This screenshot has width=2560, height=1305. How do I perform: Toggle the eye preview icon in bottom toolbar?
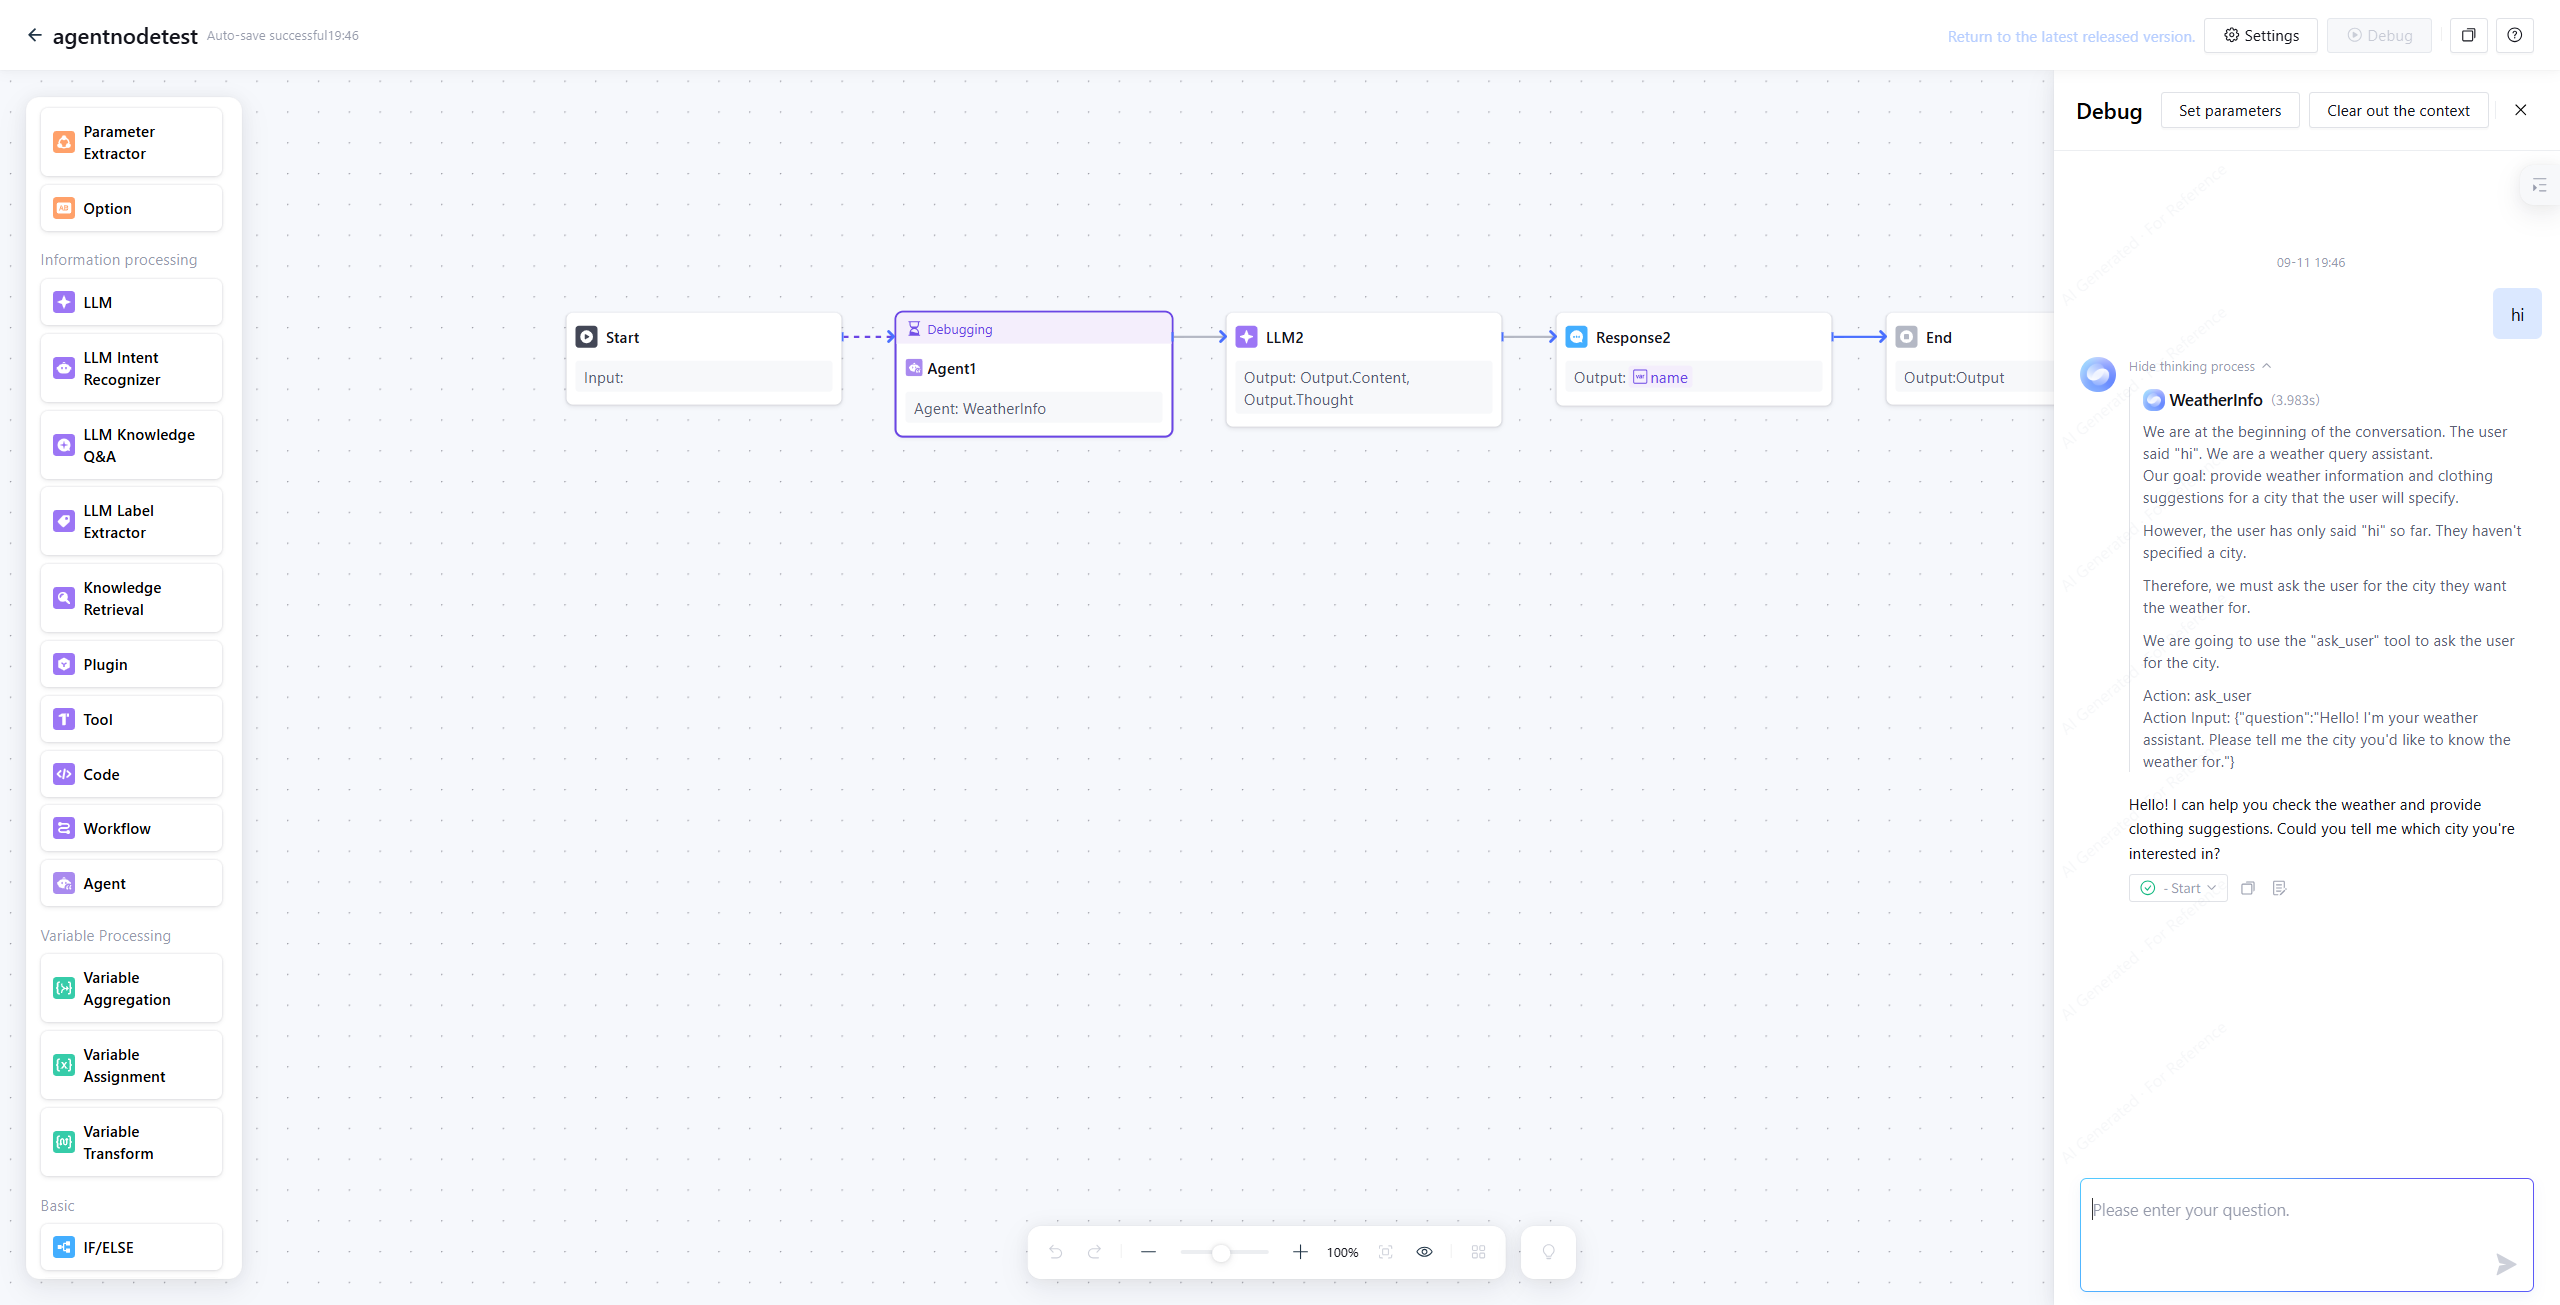click(x=1424, y=1252)
